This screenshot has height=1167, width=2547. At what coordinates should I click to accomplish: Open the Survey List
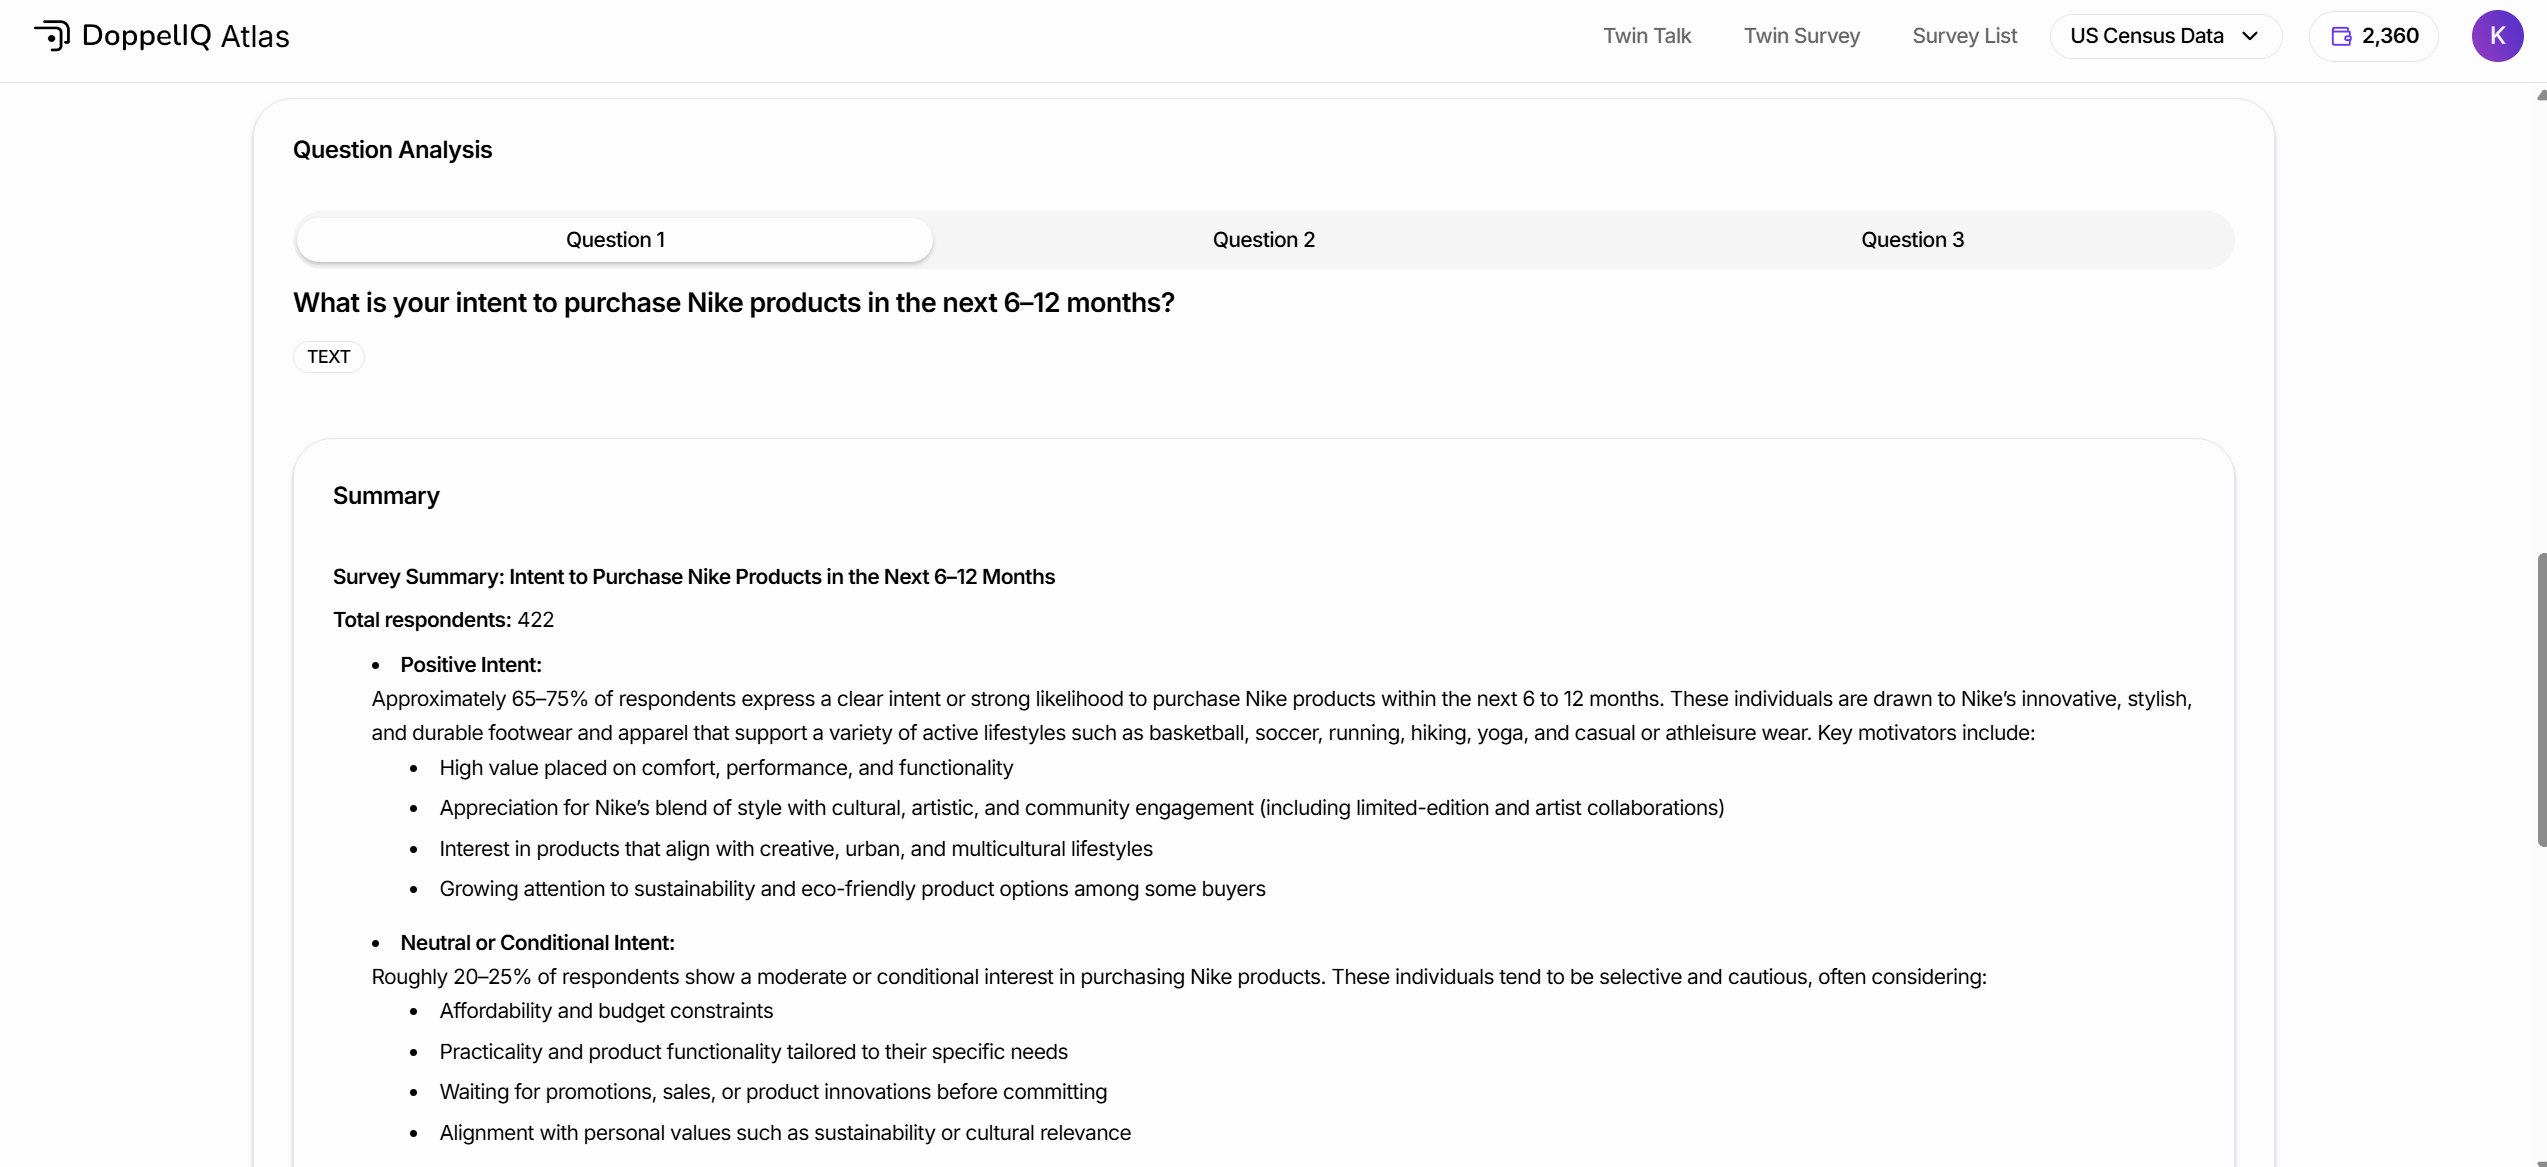coord(1964,36)
